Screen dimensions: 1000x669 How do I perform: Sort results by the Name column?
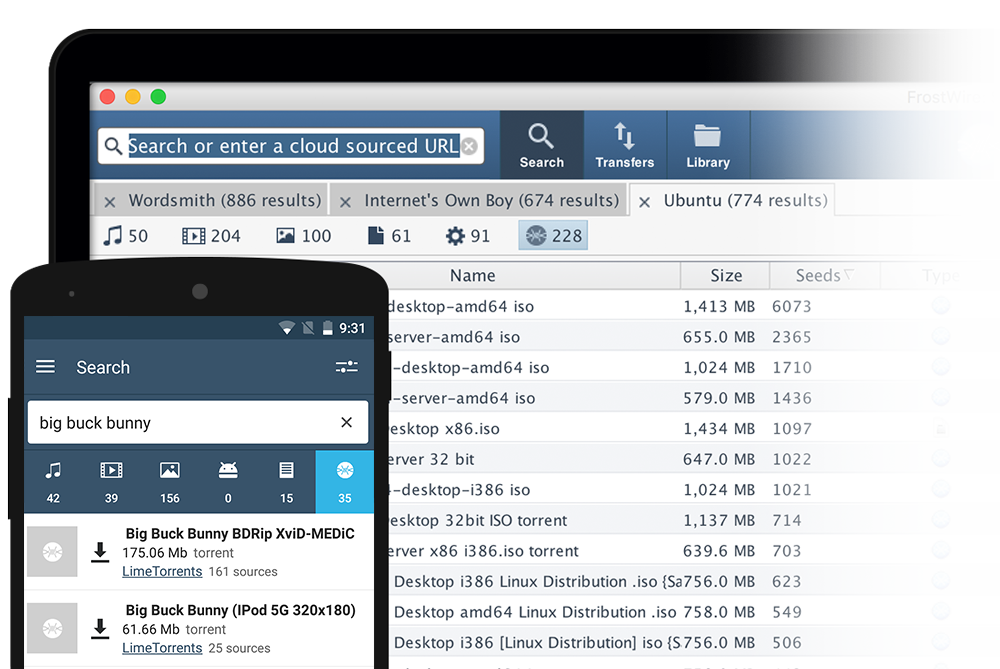[472, 276]
